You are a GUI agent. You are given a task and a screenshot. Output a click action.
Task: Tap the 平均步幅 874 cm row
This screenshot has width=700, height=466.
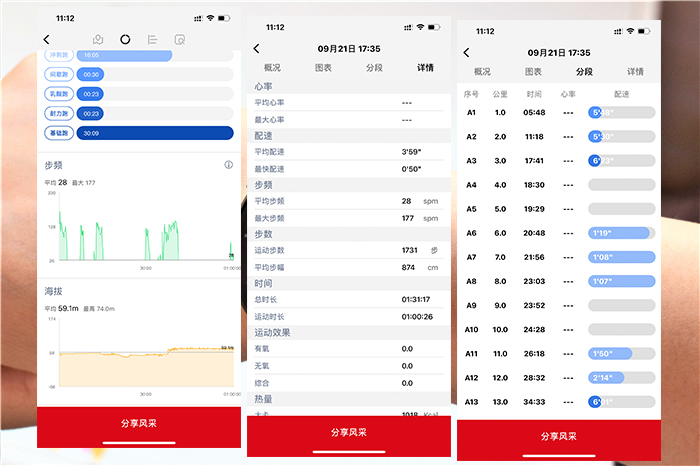pos(349,267)
